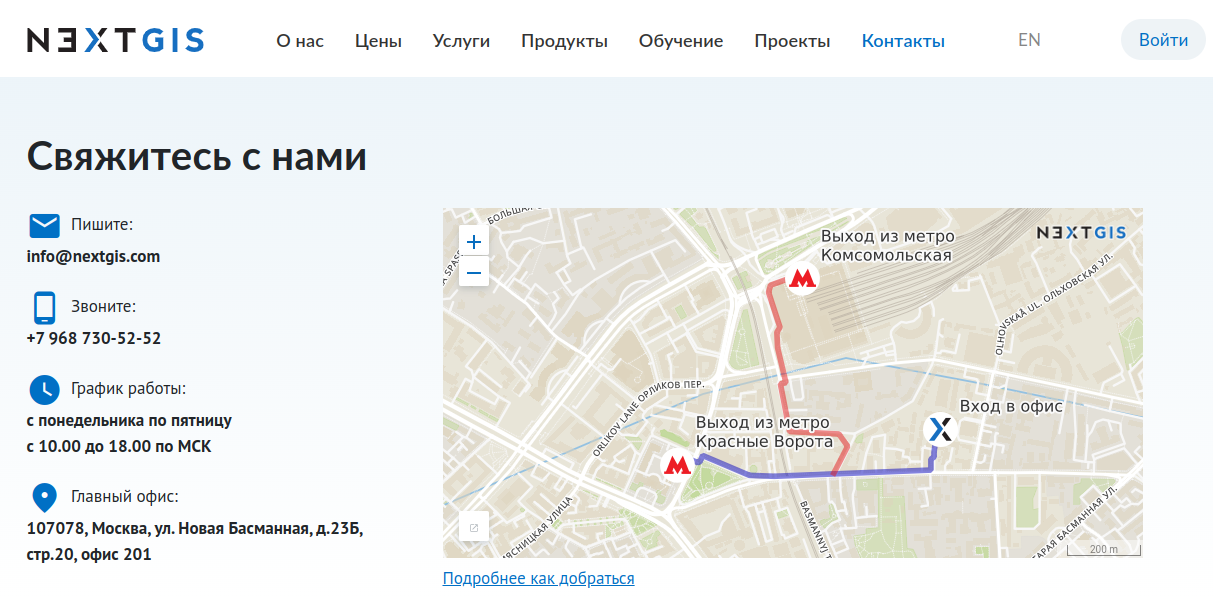
Task: Click the Свяжитесь с нами heading
Action: tap(197, 157)
